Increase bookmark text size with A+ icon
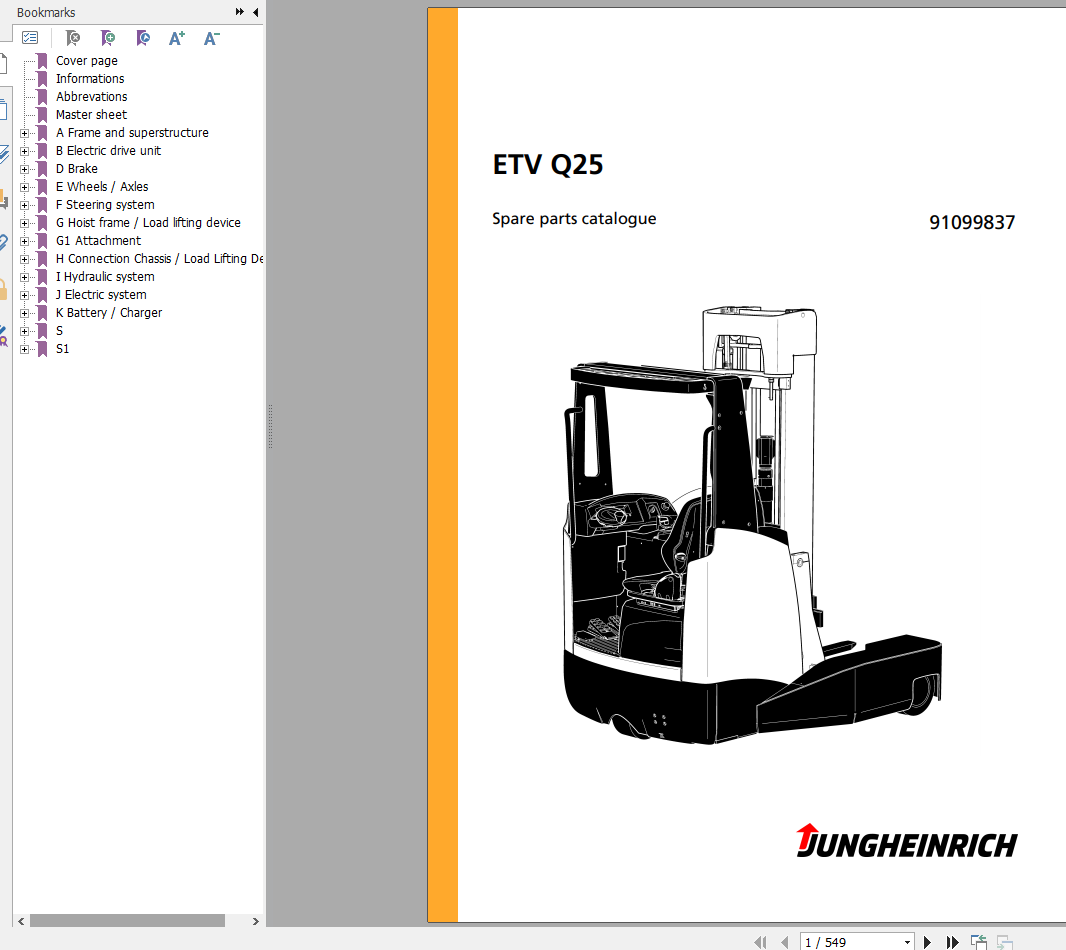 click(177, 38)
